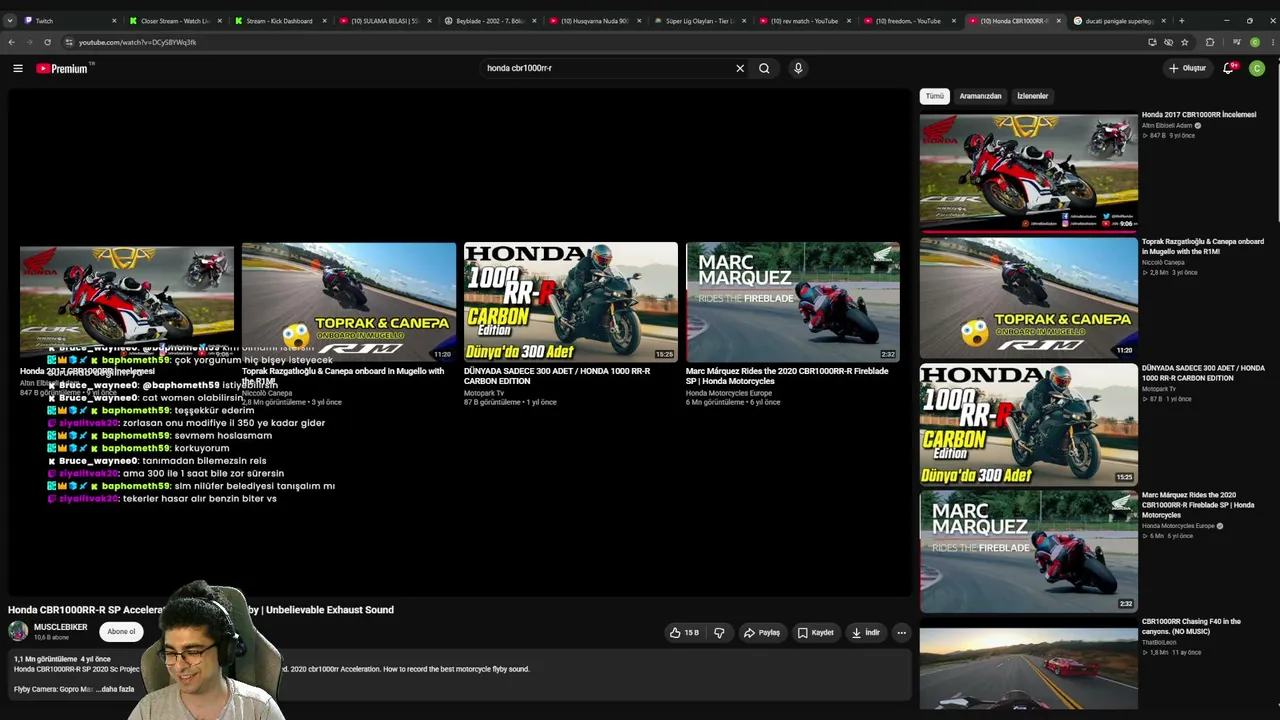Open 'CBR1000RR Chasing F40 in the canyons' title
Image resolution: width=1280 pixels, height=720 pixels.
(x=1191, y=626)
